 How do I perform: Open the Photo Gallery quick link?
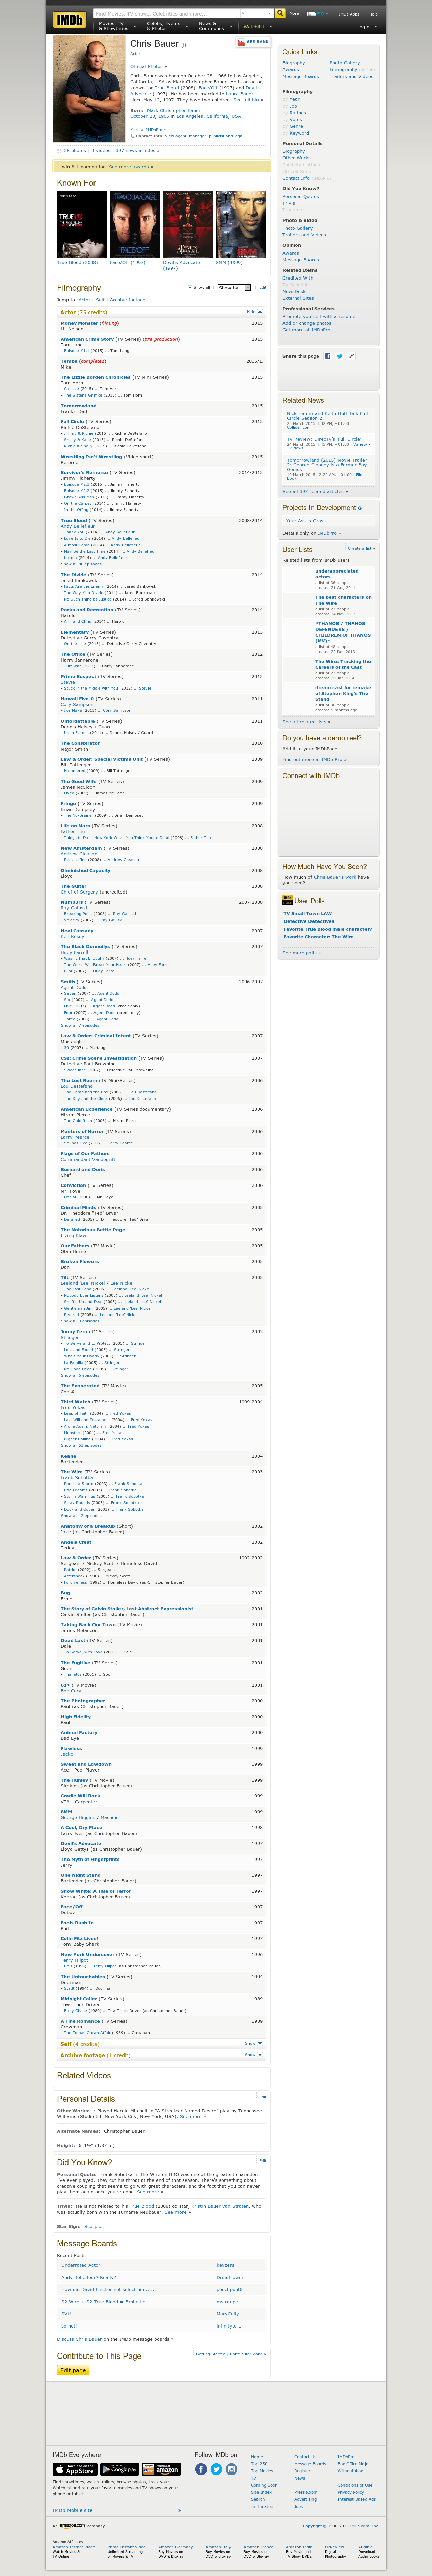(345, 63)
